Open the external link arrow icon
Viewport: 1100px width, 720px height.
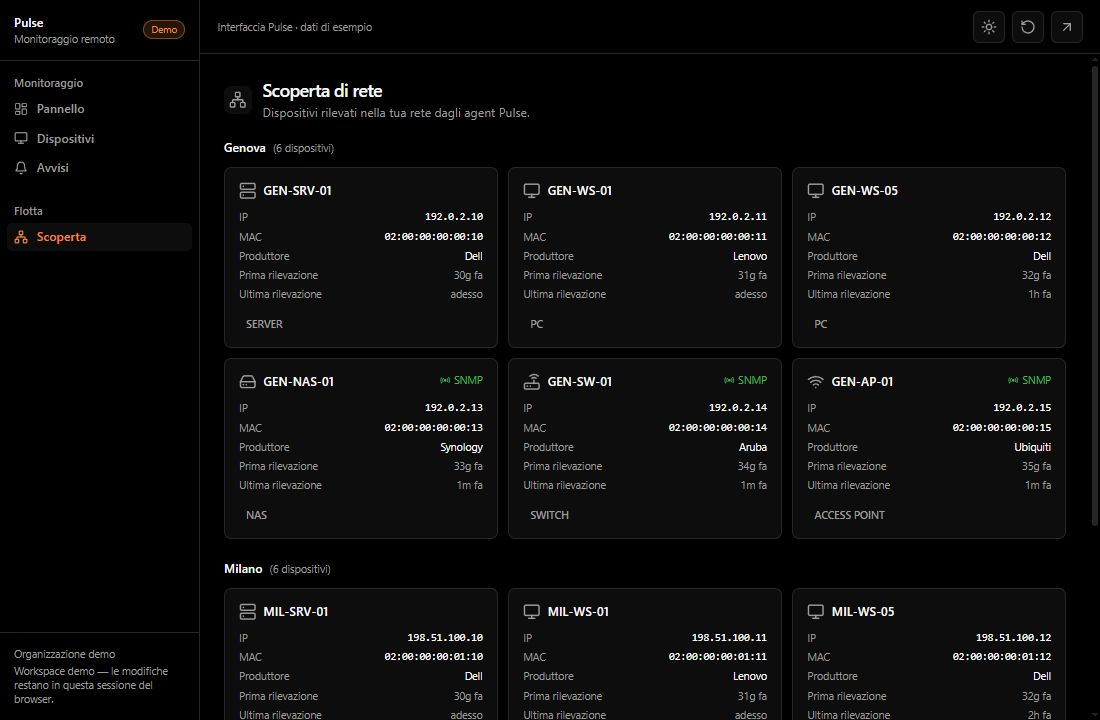tap(1066, 27)
